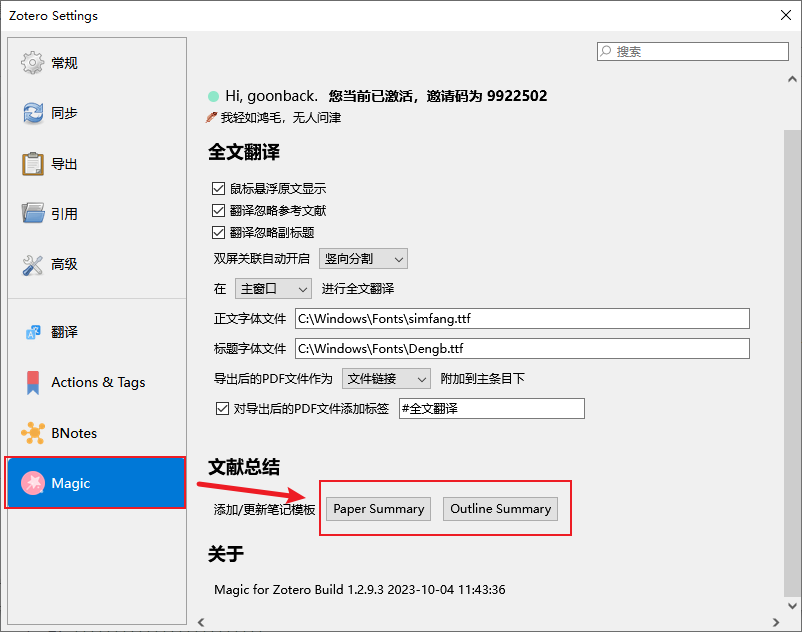This screenshot has height=632, width=802.
Task: Click the vertical scrollbar down arrow
Action: pyautogui.click(x=792, y=605)
